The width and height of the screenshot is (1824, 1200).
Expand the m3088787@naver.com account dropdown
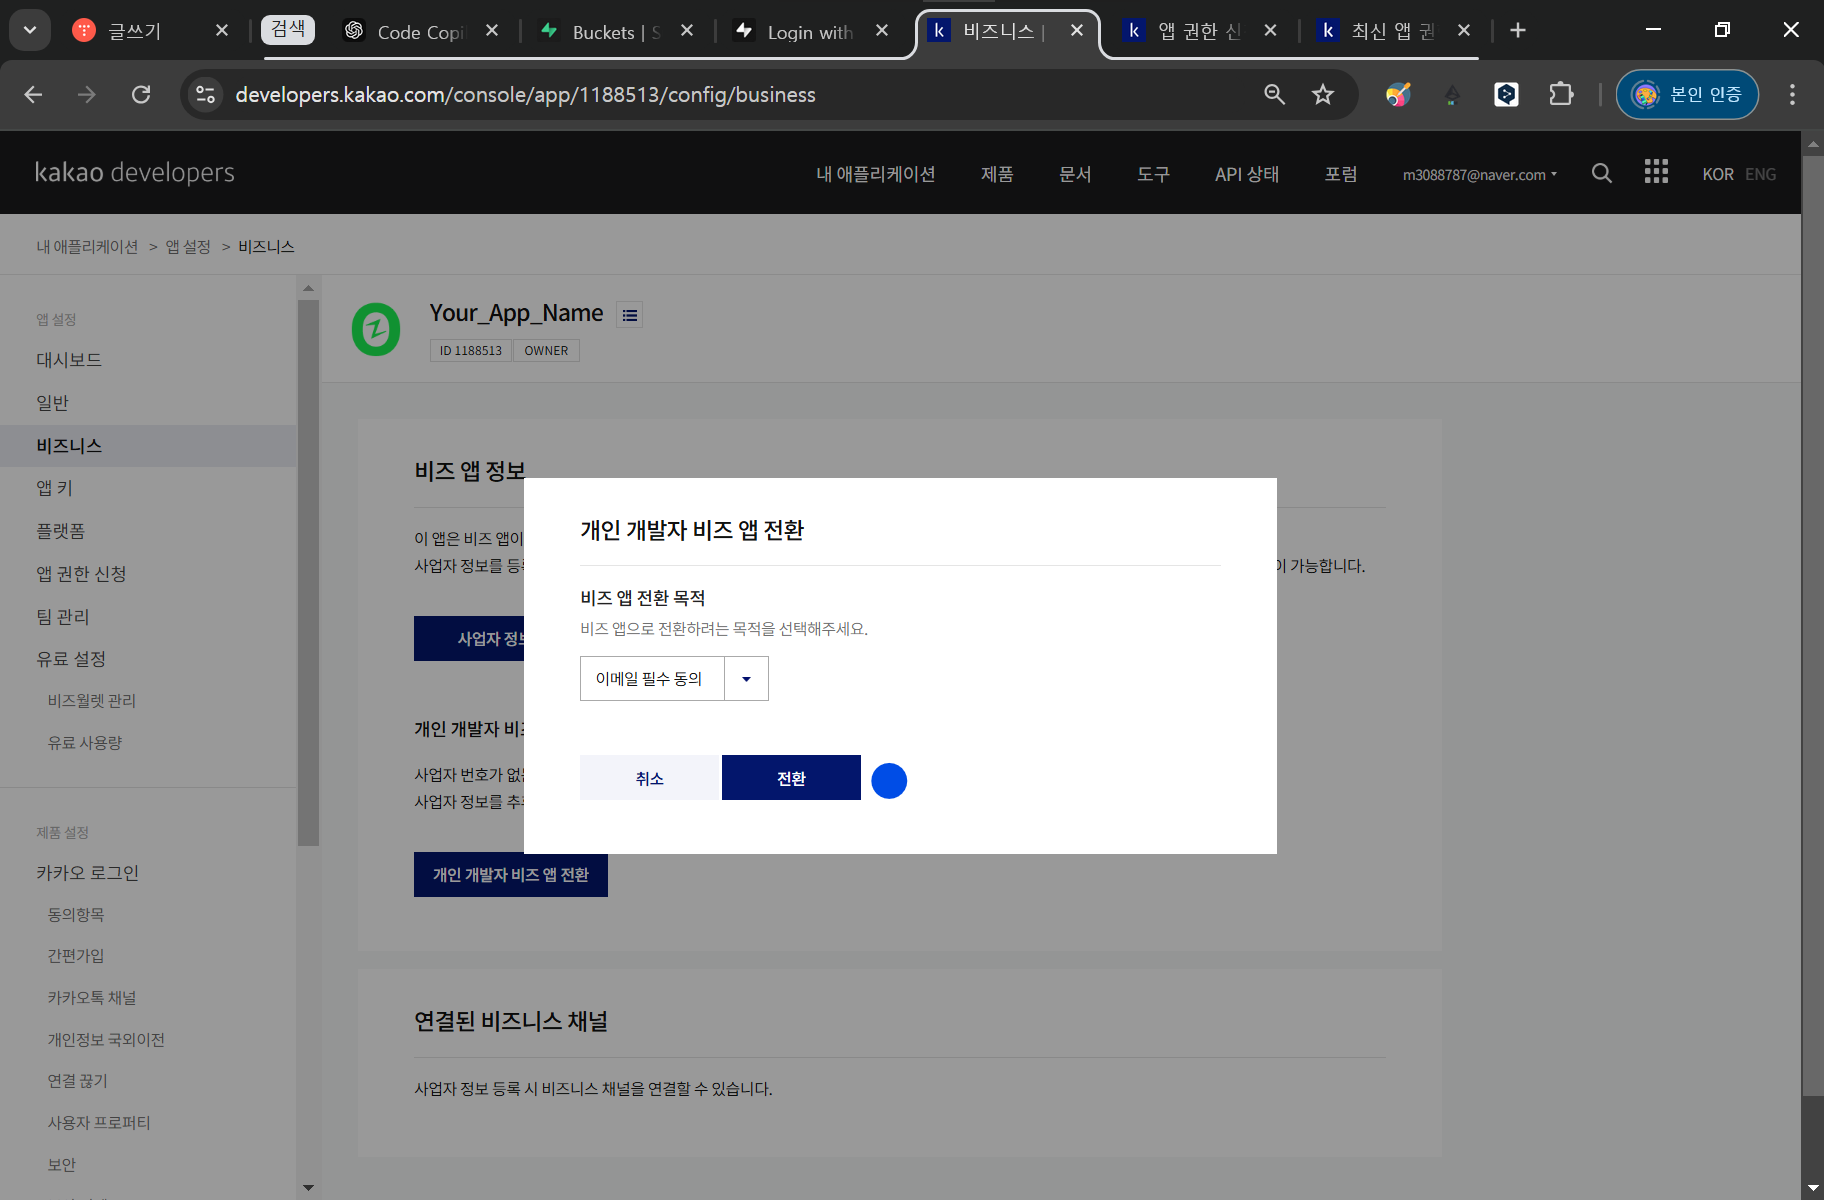1479,174
